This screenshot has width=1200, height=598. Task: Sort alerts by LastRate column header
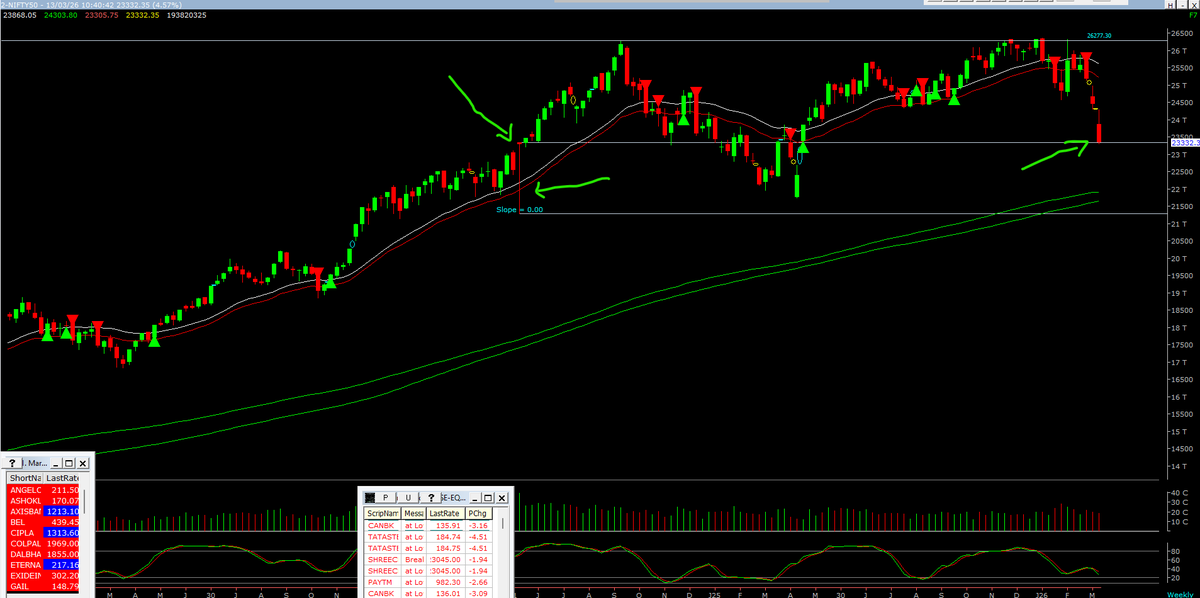446,512
